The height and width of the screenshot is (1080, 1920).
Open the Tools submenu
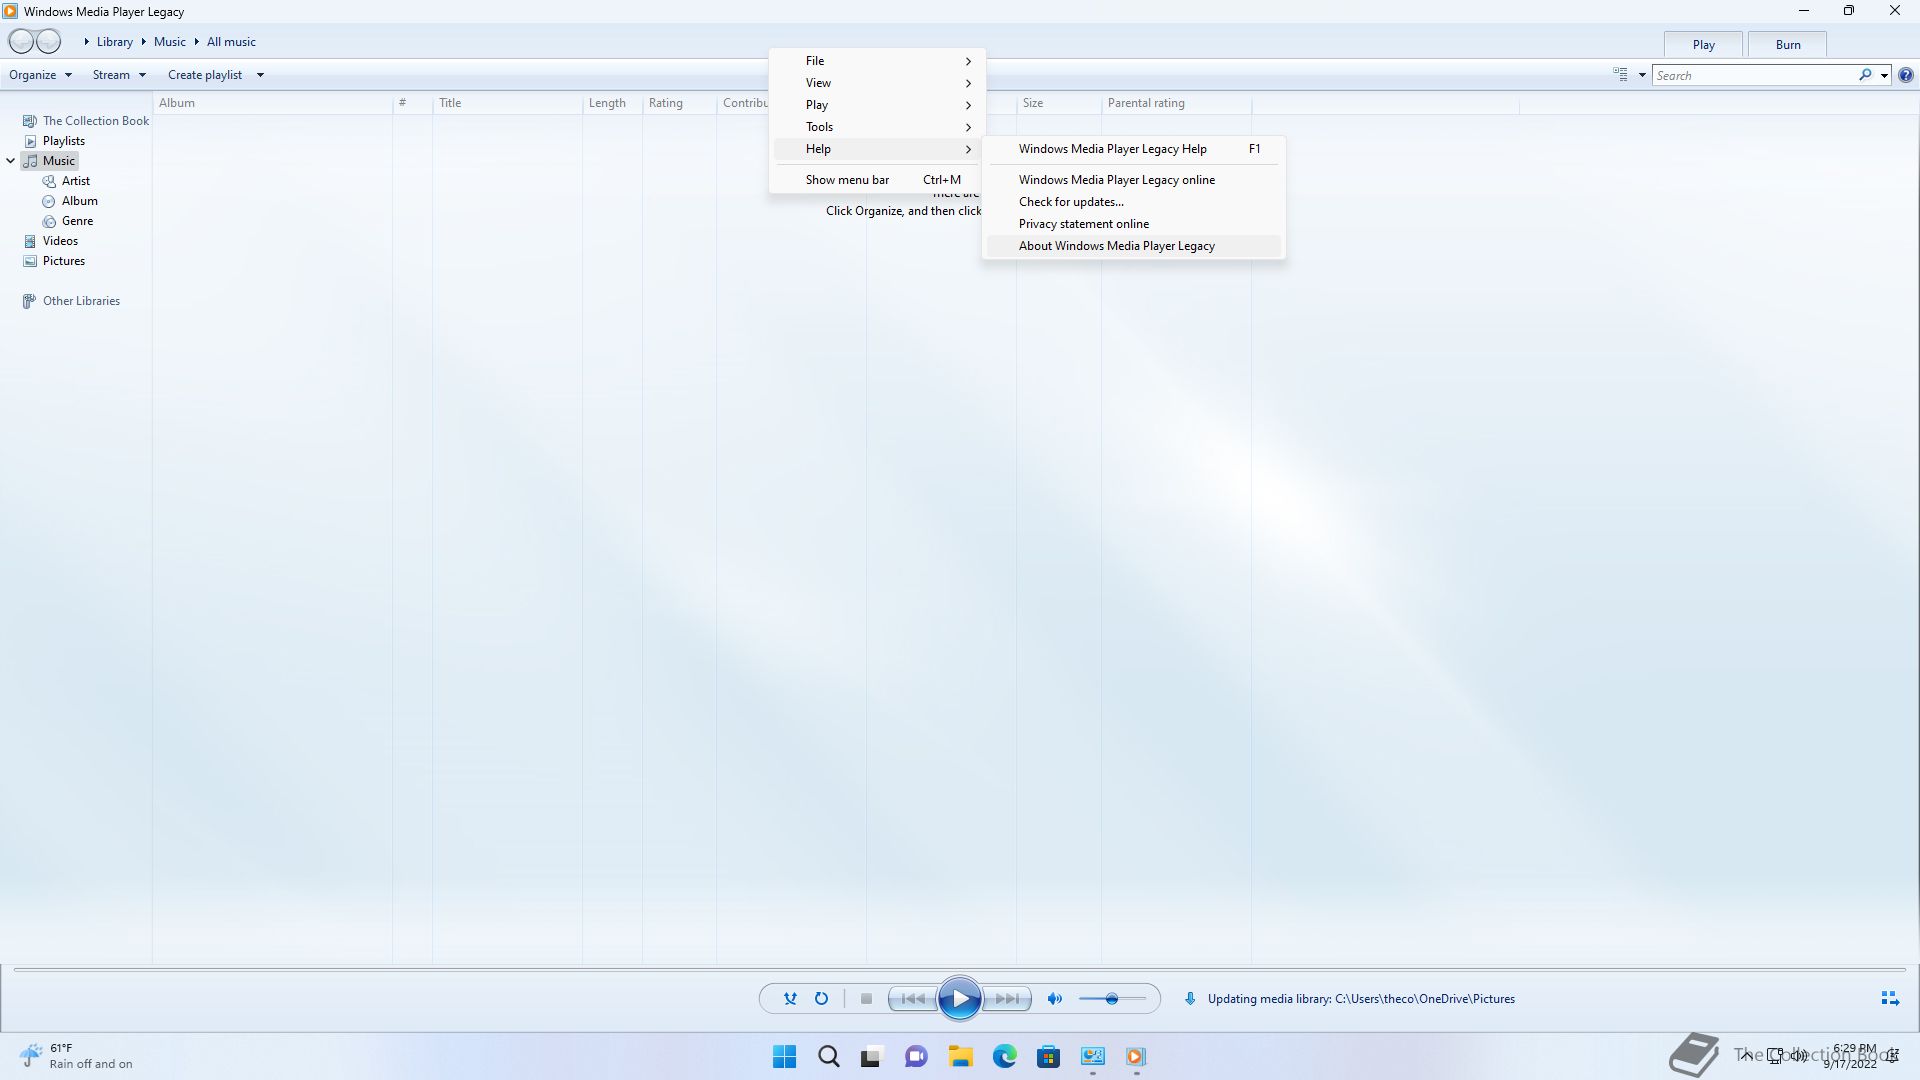pos(877,127)
